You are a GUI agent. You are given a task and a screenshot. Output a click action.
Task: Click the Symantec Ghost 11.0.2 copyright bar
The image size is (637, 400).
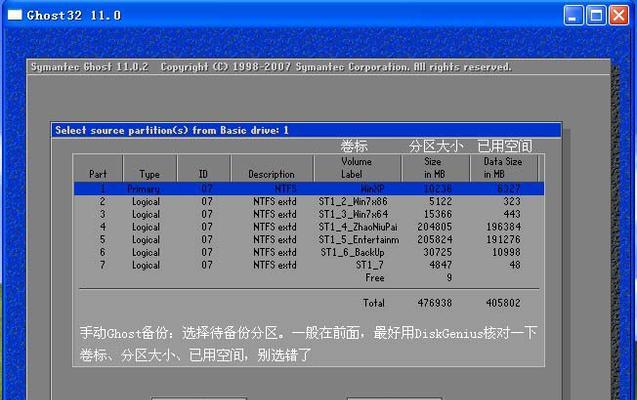[x=318, y=67]
